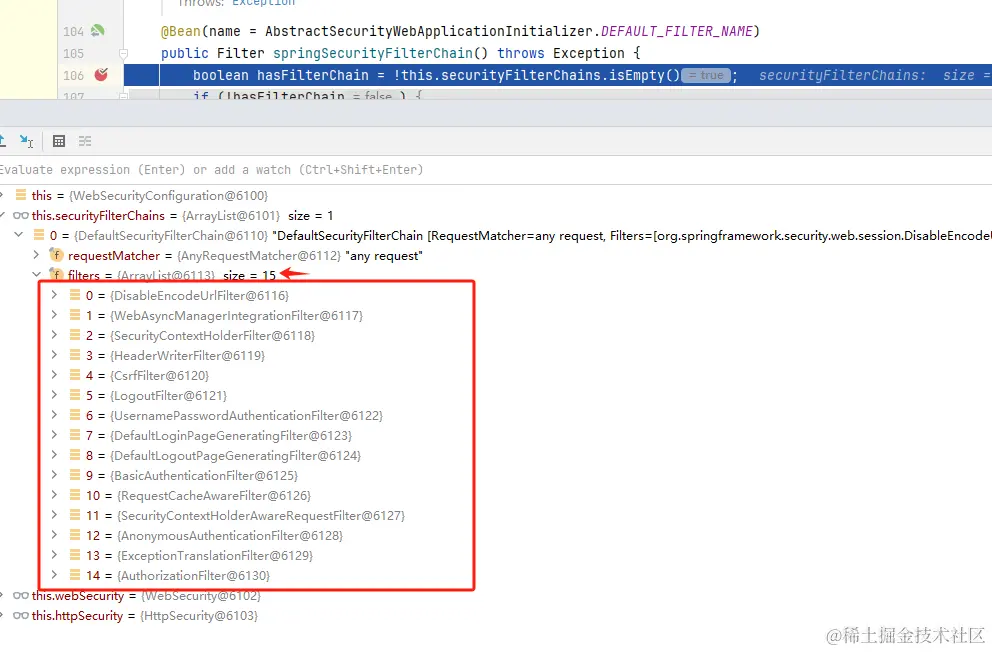This screenshot has width=992, height=652.
Task: Expand the UsernamePasswordAuthenticationFilter@6122 entry
Action: click(x=54, y=415)
